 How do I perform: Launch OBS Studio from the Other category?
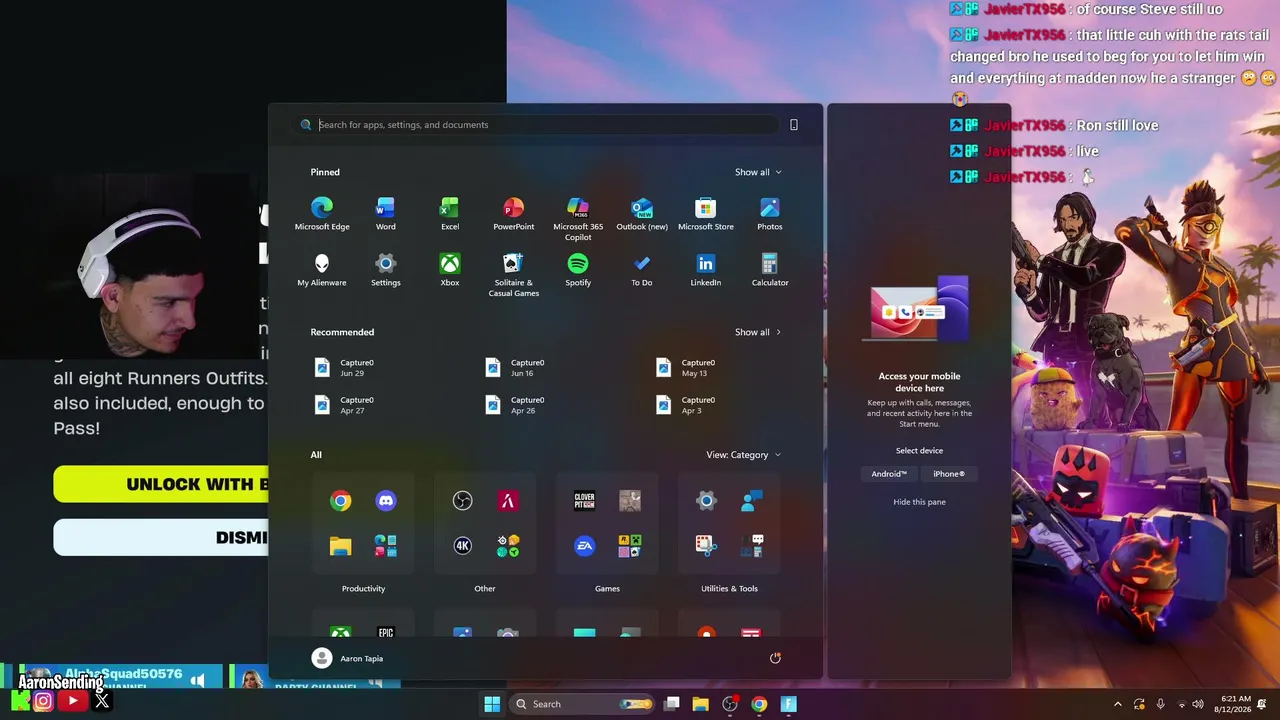[x=462, y=501]
